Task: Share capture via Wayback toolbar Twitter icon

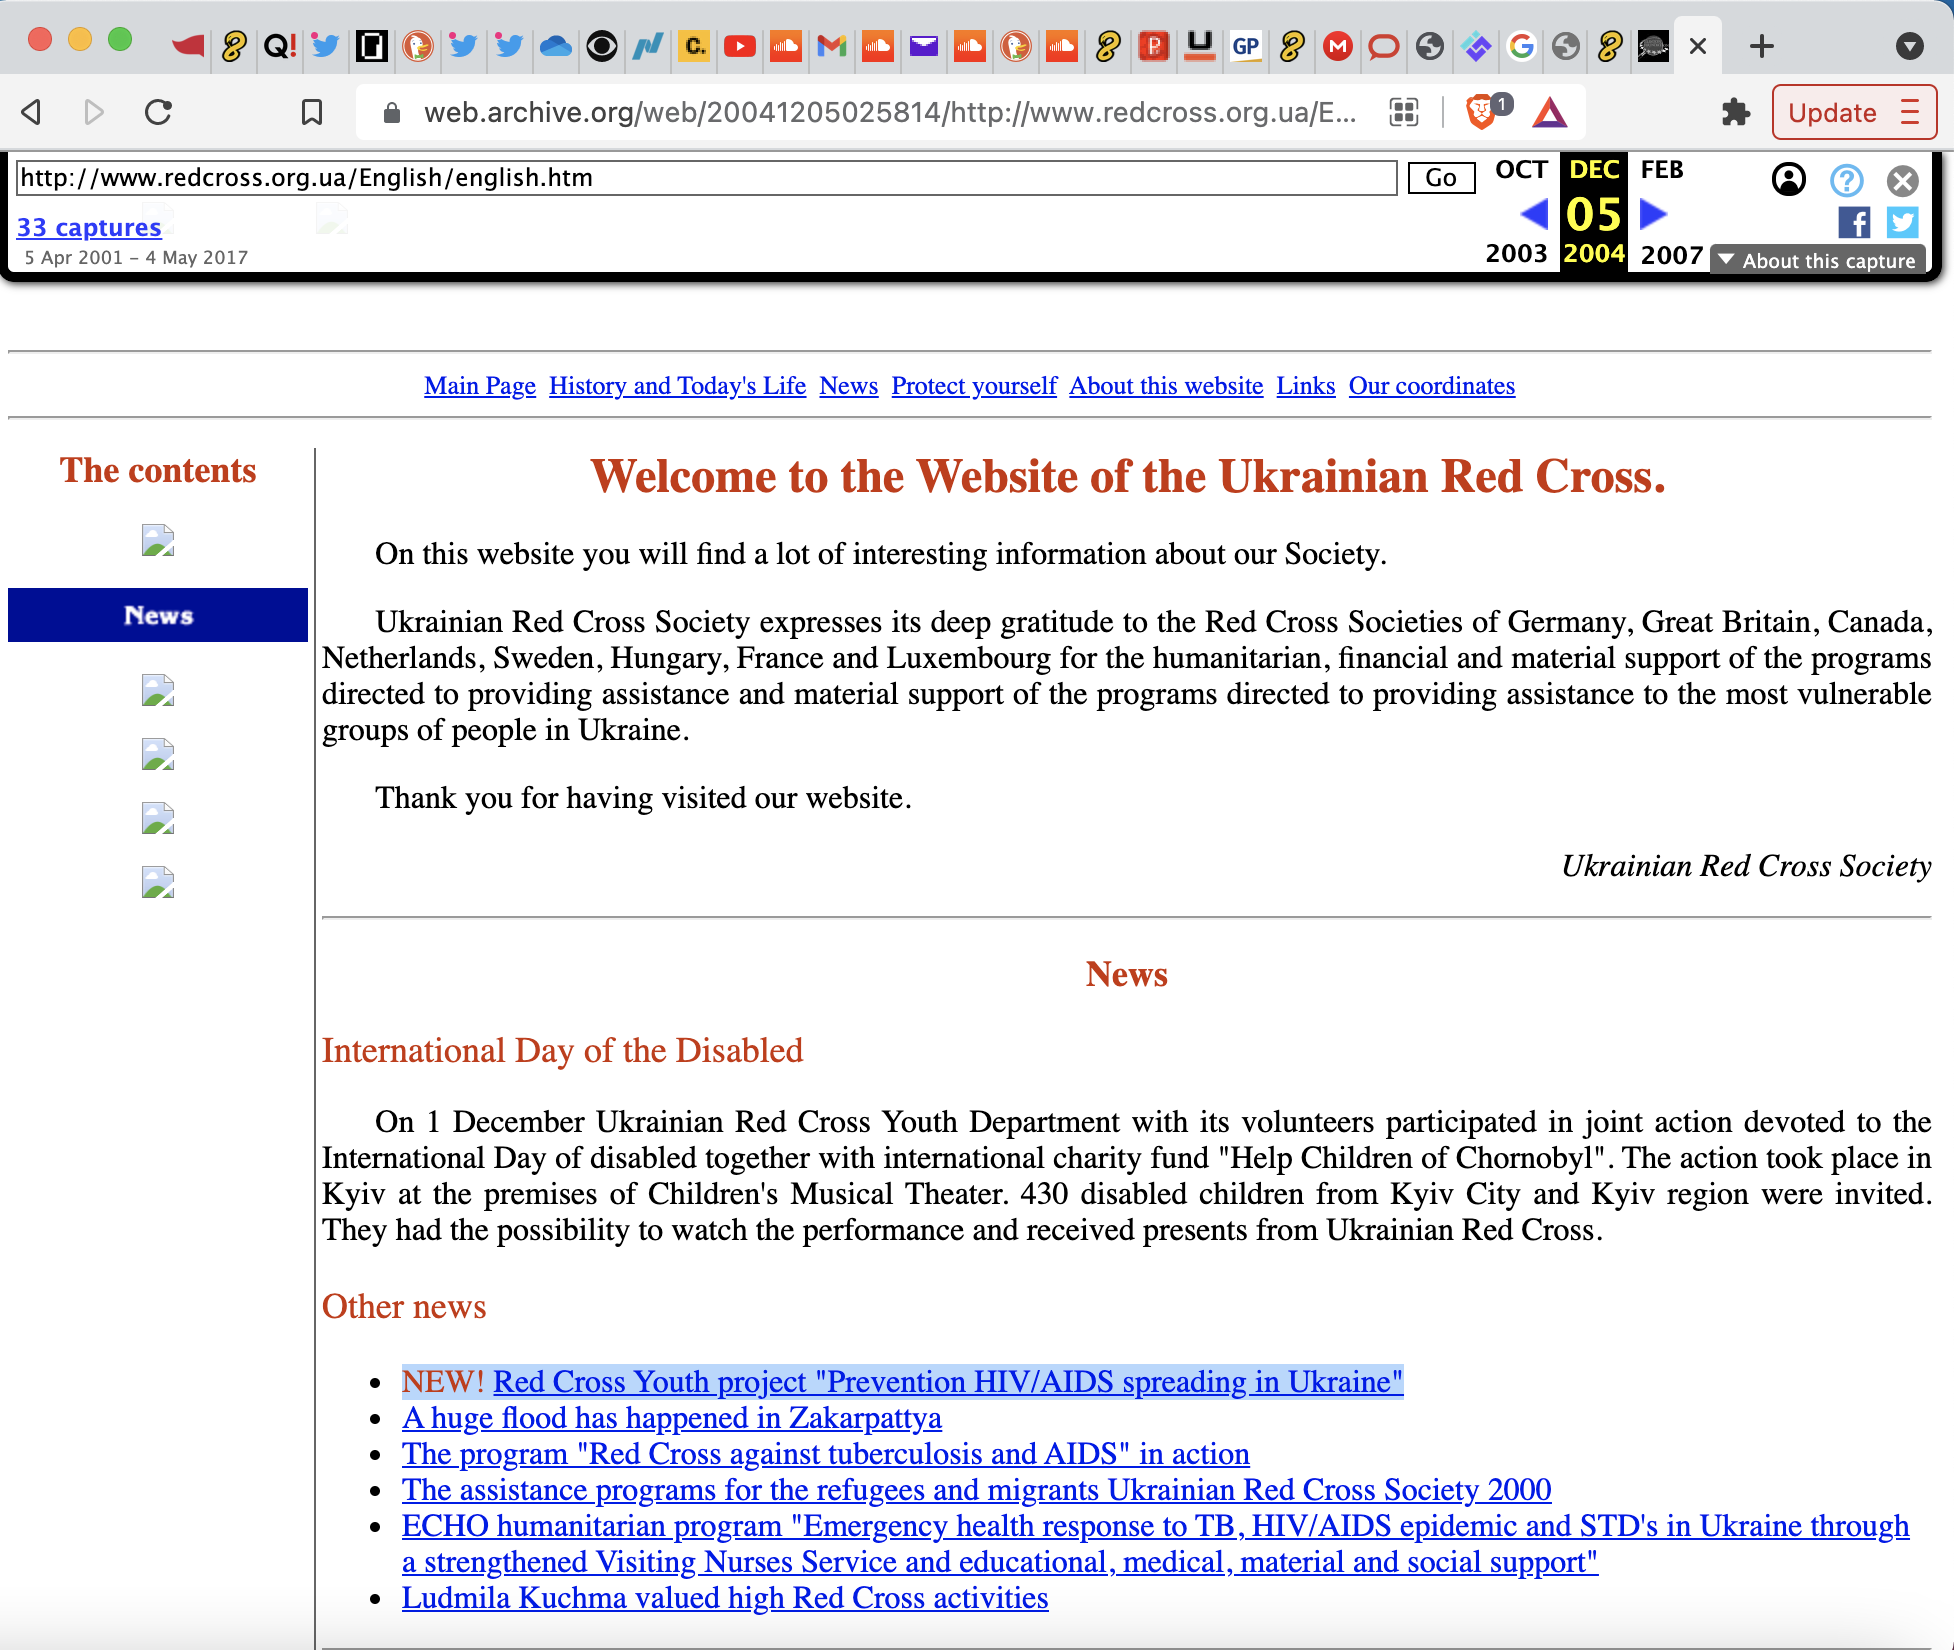Action: pos(1902,222)
